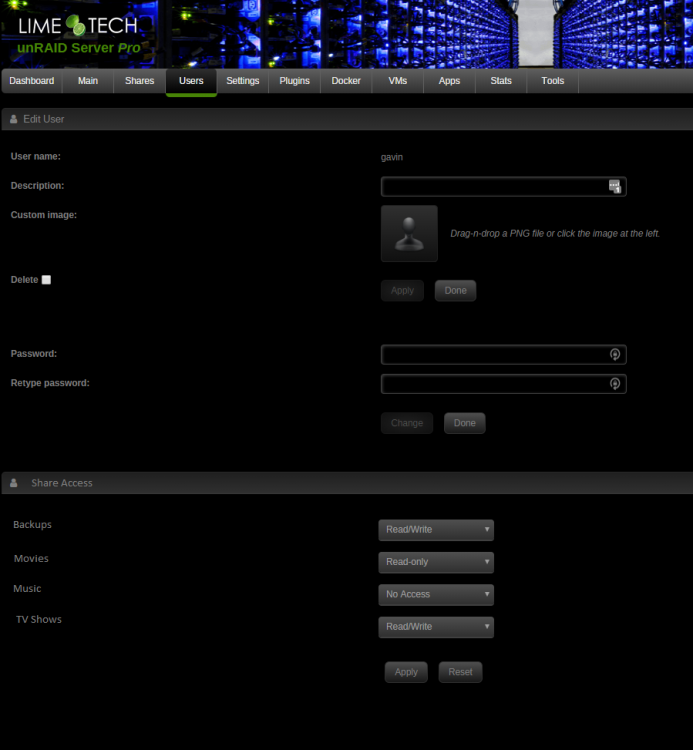Open the Stats tab
Screen dimensions: 693x750
pyautogui.click(x=501, y=81)
